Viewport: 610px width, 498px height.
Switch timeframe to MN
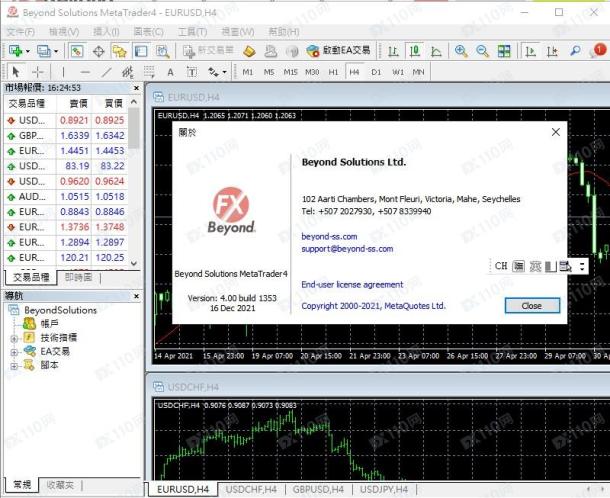(418, 72)
